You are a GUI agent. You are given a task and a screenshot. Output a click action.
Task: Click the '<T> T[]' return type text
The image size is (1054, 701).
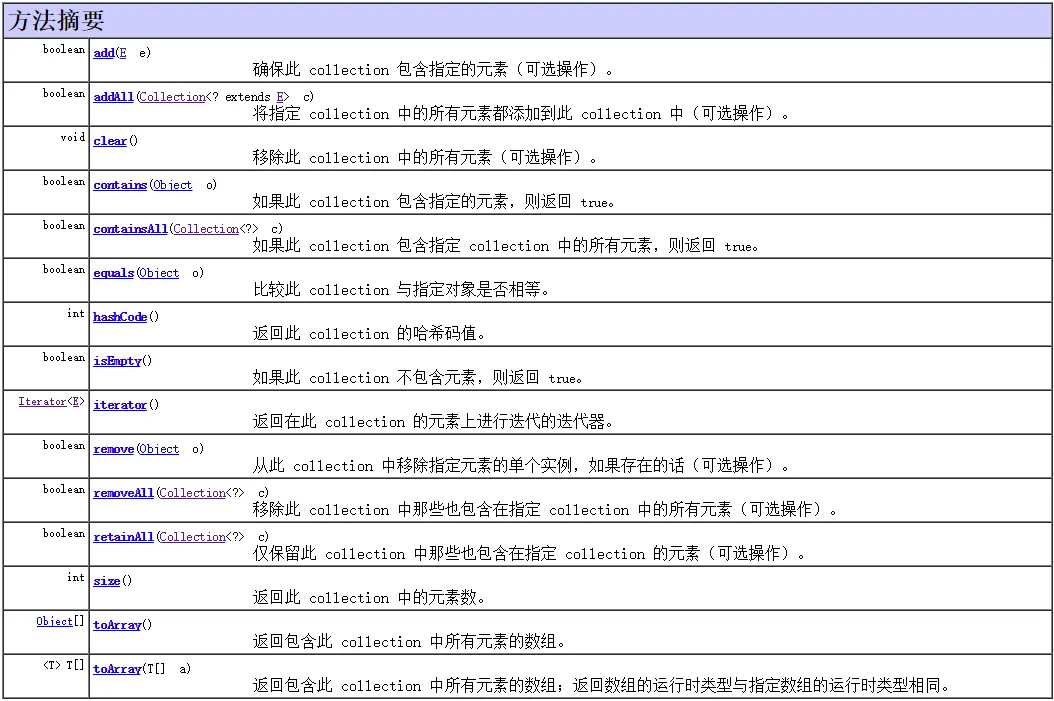click(64, 666)
